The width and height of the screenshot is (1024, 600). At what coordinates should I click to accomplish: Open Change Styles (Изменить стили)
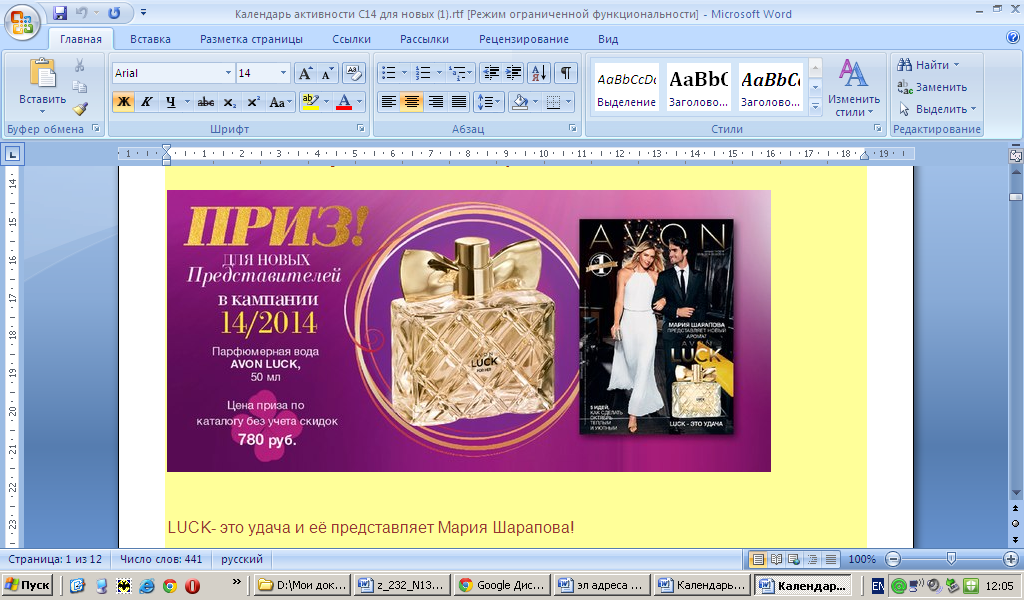(854, 88)
